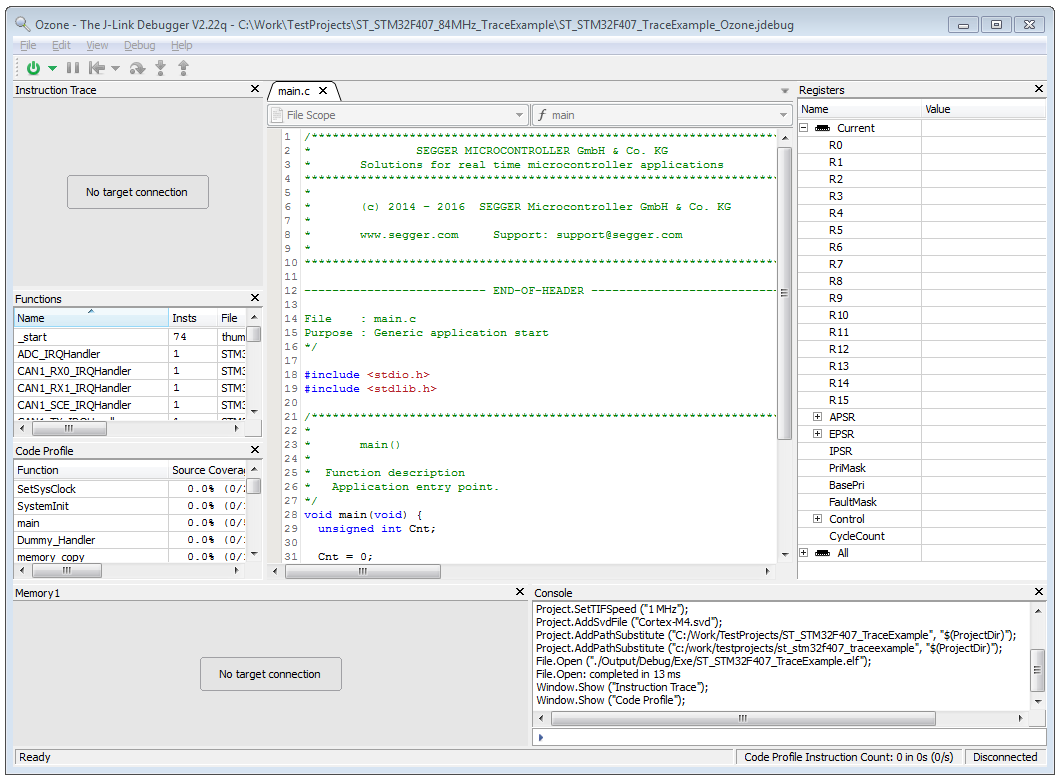Click the step over icon
Image resolution: width=1061 pixels, height=782 pixels.
coord(137,68)
